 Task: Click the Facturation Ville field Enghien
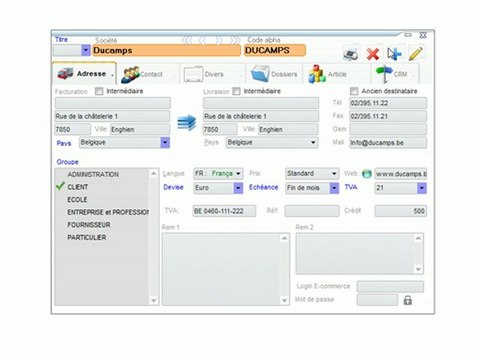[x=140, y=130]
